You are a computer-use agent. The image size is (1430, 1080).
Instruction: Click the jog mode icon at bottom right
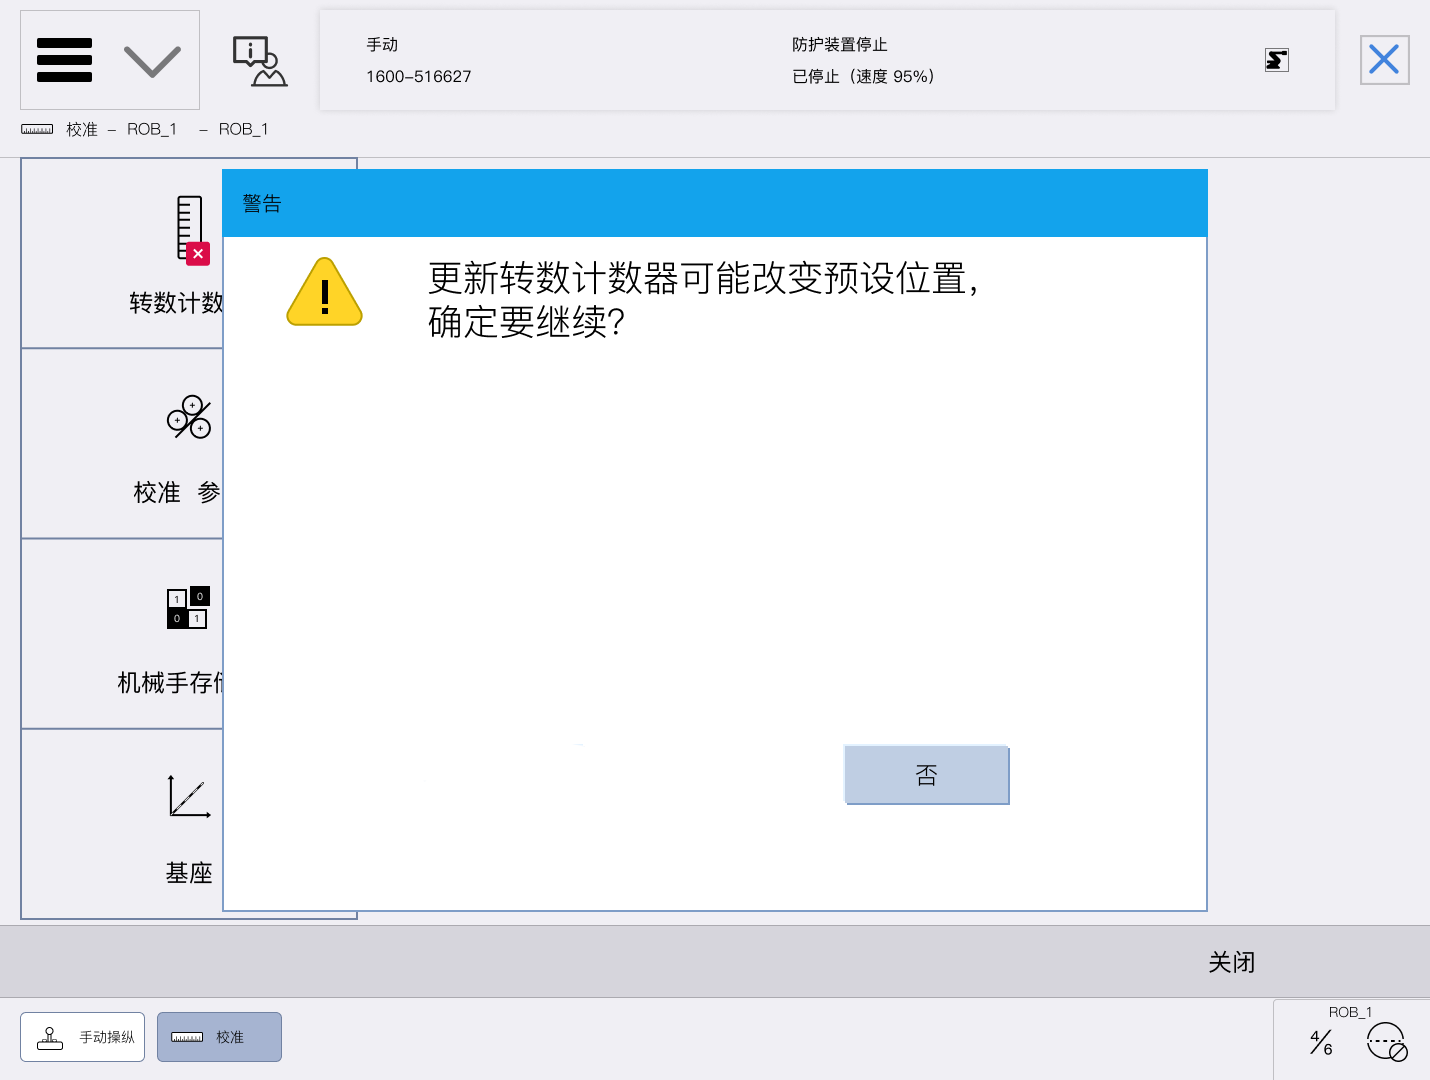click(x=1387, y=1042)
